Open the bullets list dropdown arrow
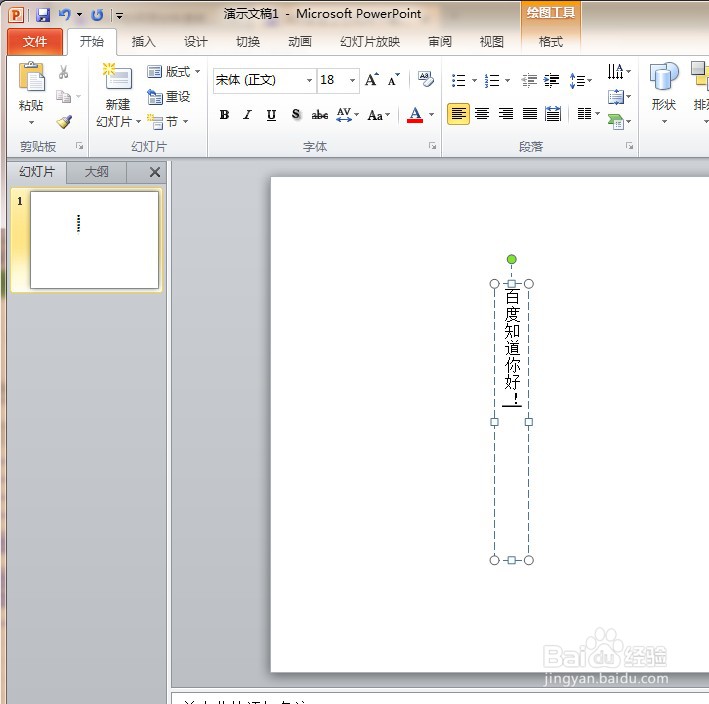The height and width of the screenshot is (704, 709). tap(474, 81)
